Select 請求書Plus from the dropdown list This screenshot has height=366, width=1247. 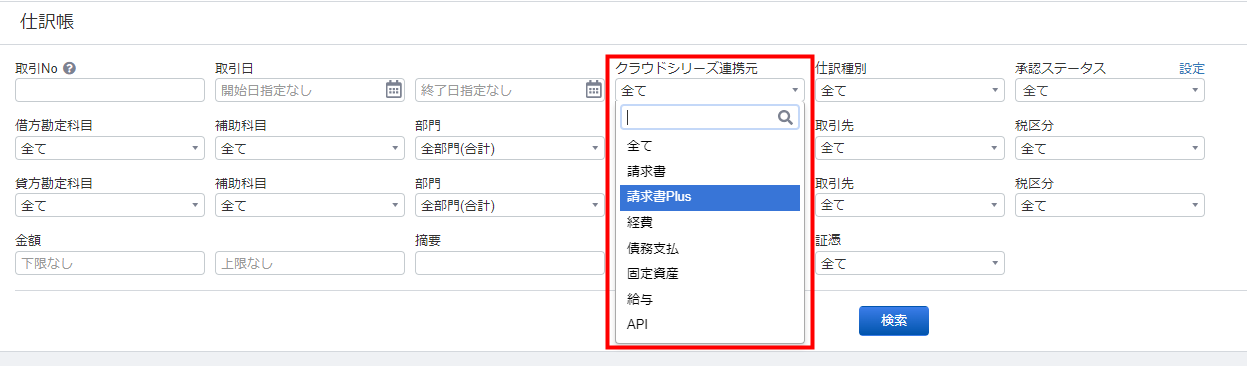tap(710, 198)
